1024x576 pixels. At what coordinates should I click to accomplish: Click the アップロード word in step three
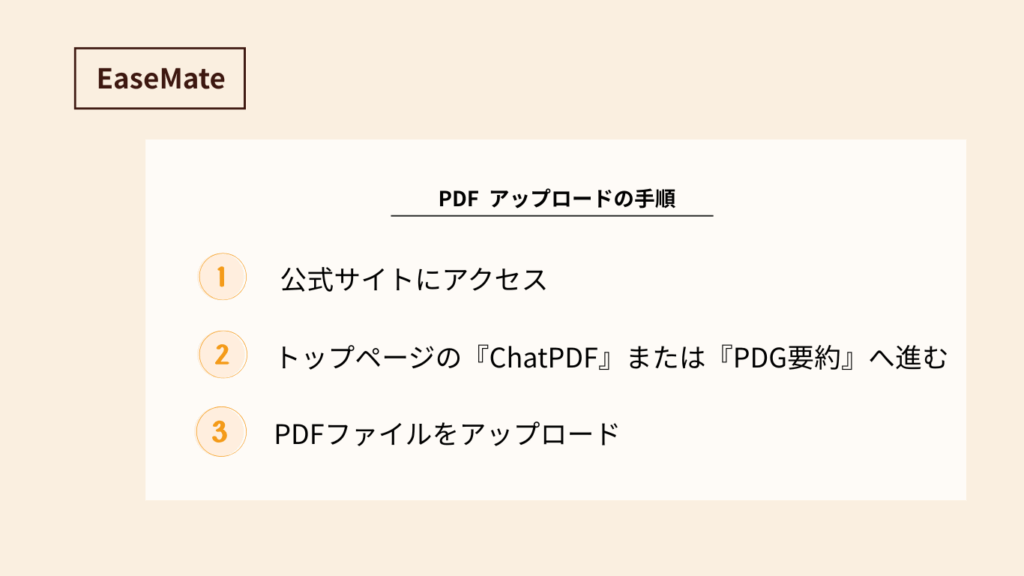pos(539,434)
